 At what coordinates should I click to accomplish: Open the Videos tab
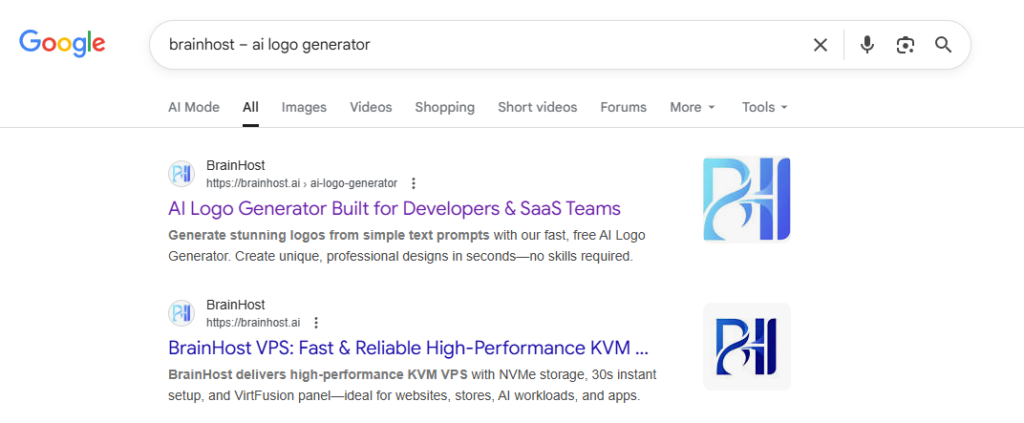pos(370,107)
